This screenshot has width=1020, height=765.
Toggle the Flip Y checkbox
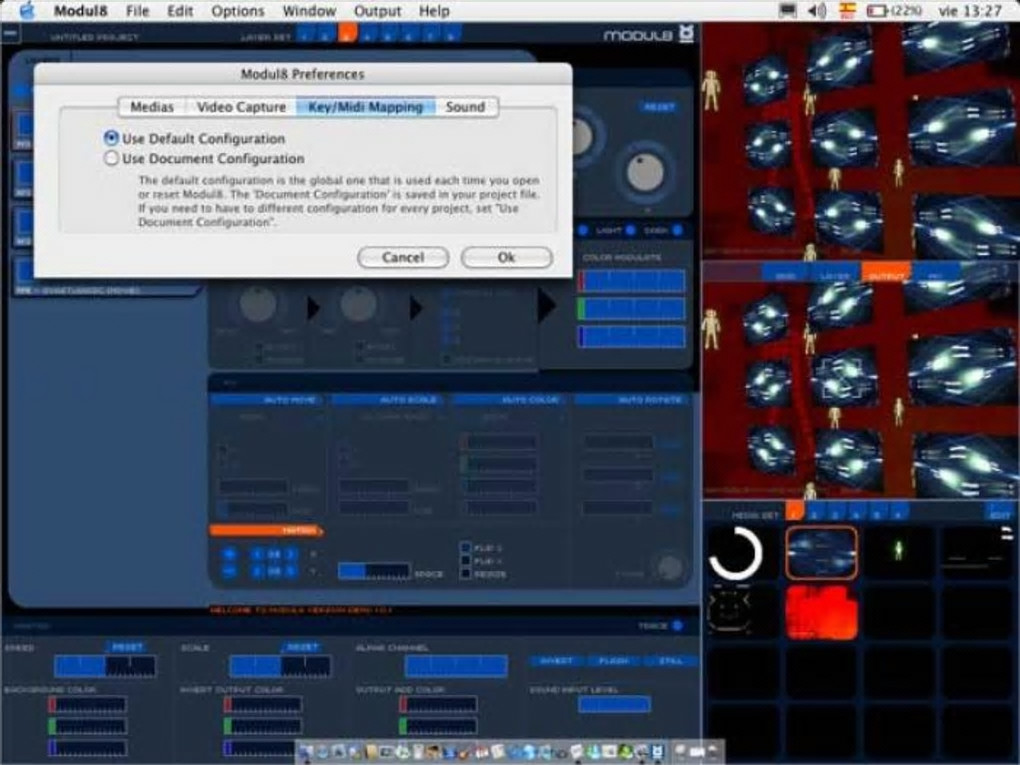click(466, 561)
